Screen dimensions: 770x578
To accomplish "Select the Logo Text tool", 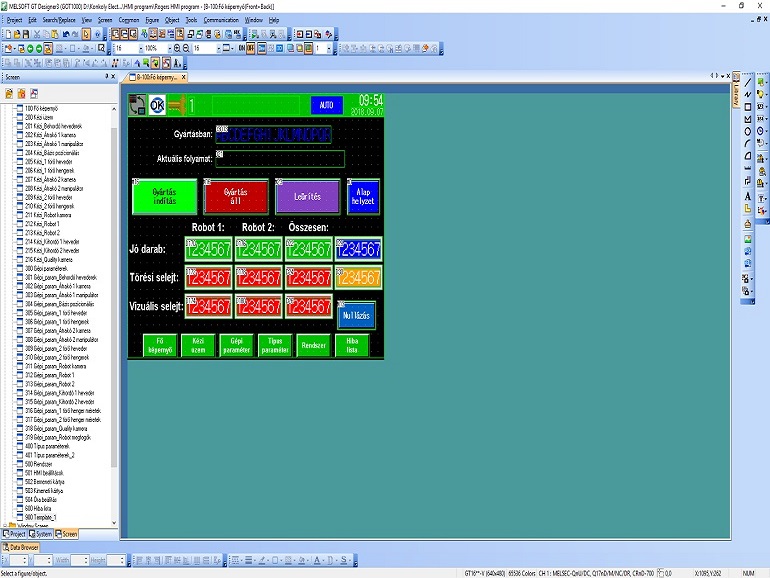I will 747,208.
